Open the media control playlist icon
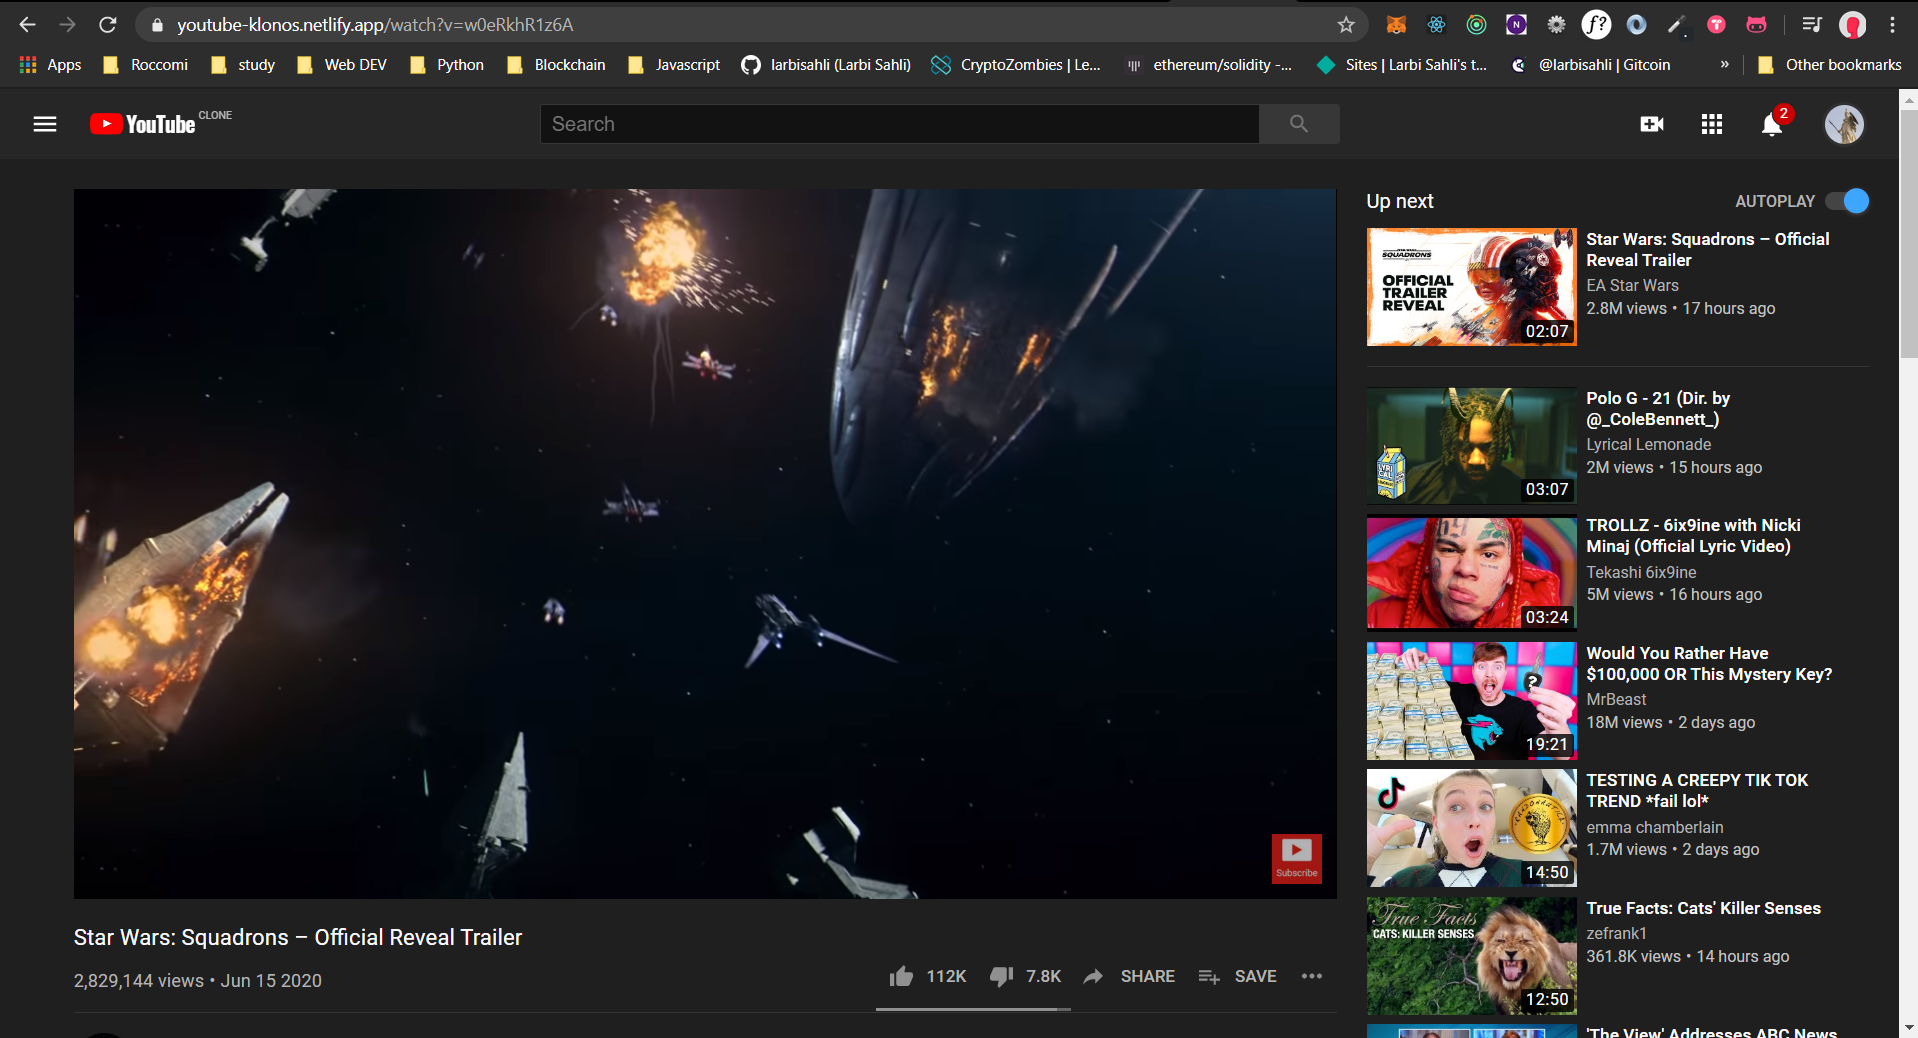The image size is (1918, 1038). (1812, 25)
